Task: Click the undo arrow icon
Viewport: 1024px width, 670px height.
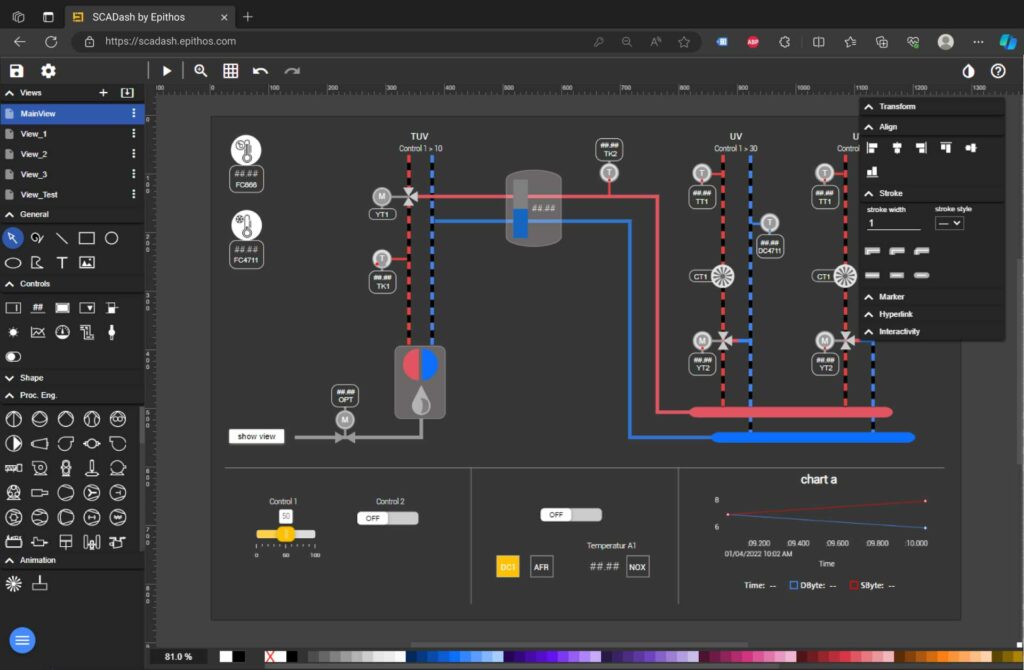Action: tap(261, 71)
